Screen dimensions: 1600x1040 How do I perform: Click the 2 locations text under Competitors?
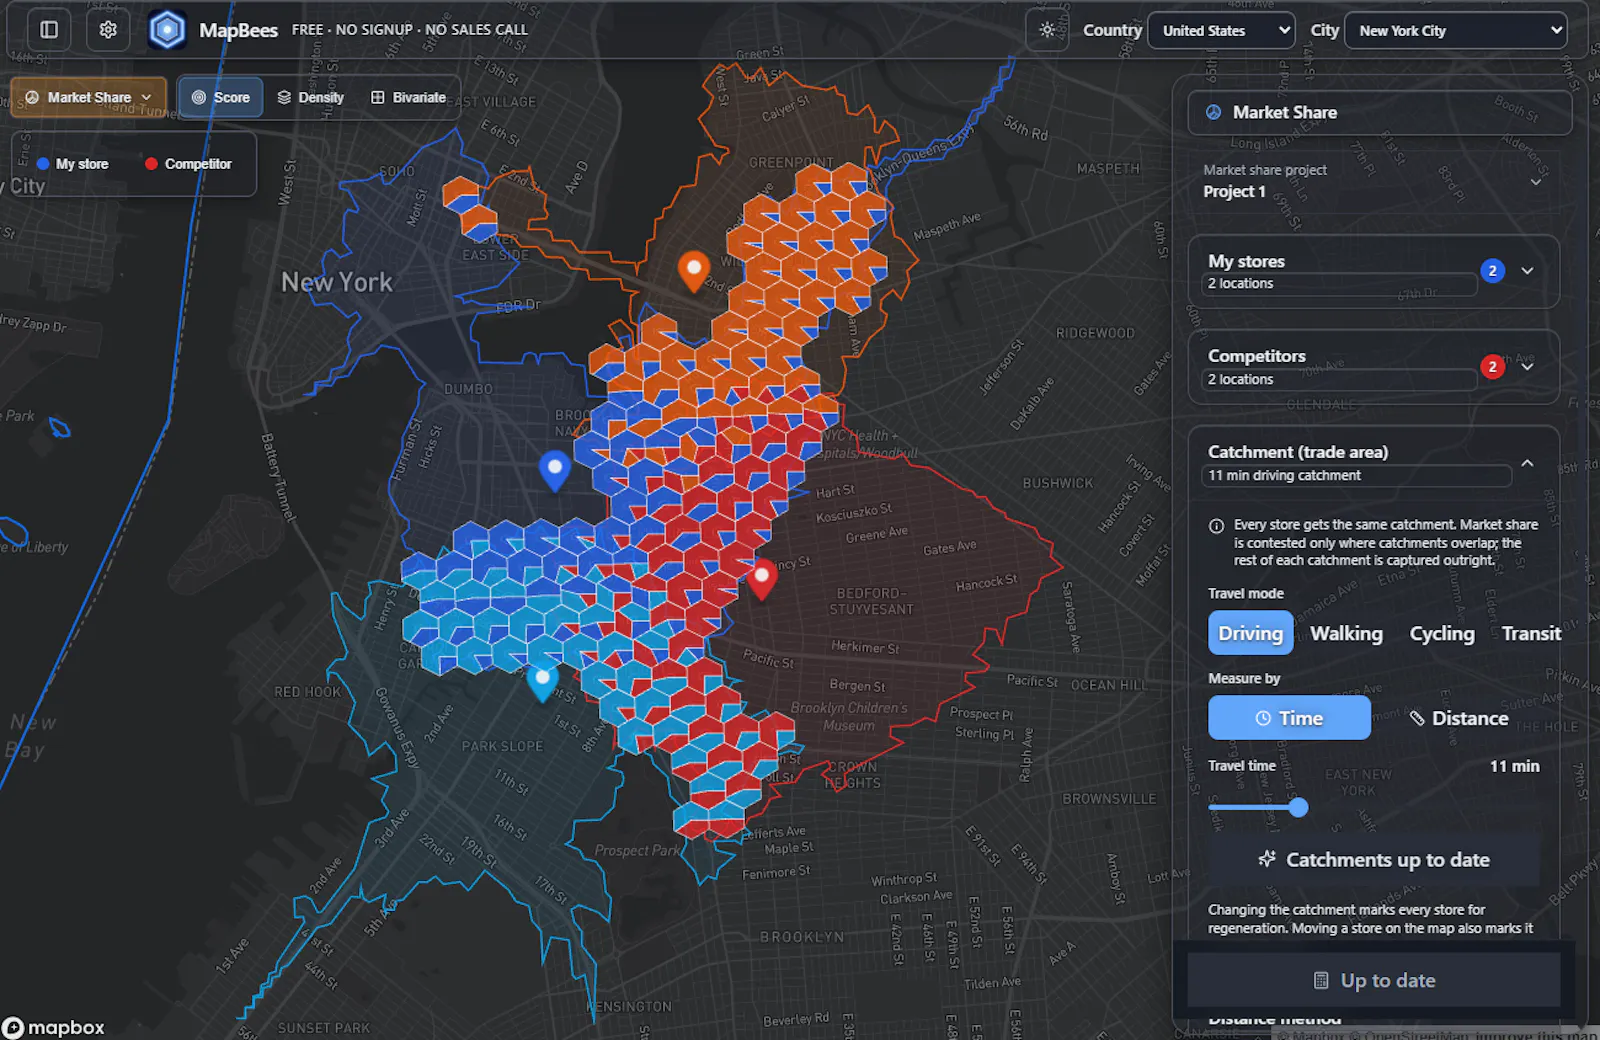coord(1240,380)
